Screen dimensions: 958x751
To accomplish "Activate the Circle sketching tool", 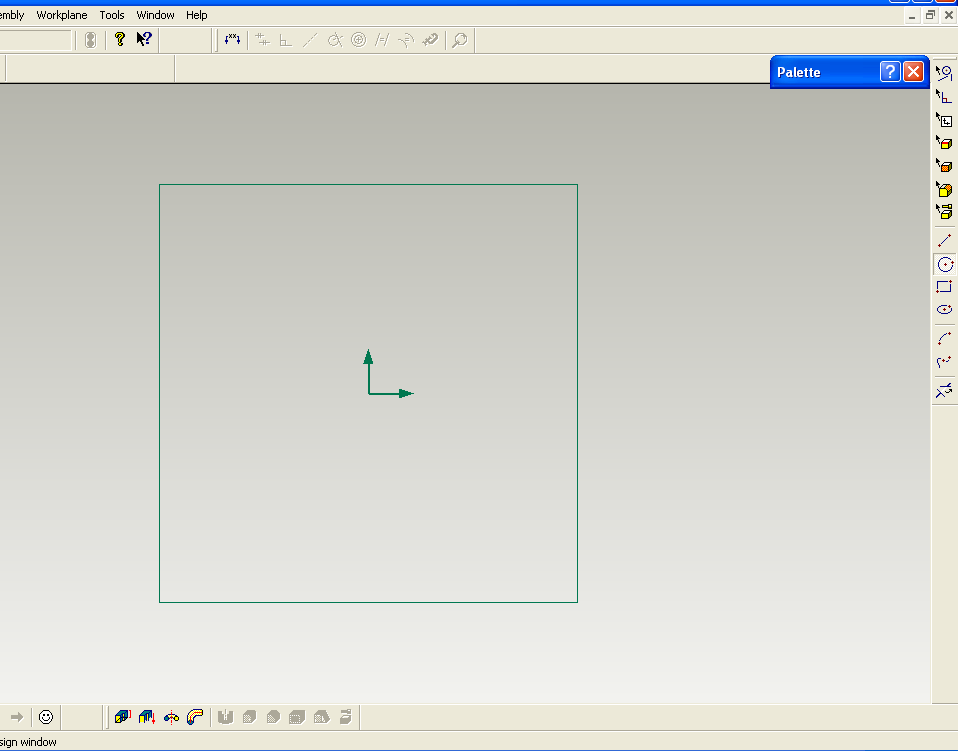I will pos(944,263).
